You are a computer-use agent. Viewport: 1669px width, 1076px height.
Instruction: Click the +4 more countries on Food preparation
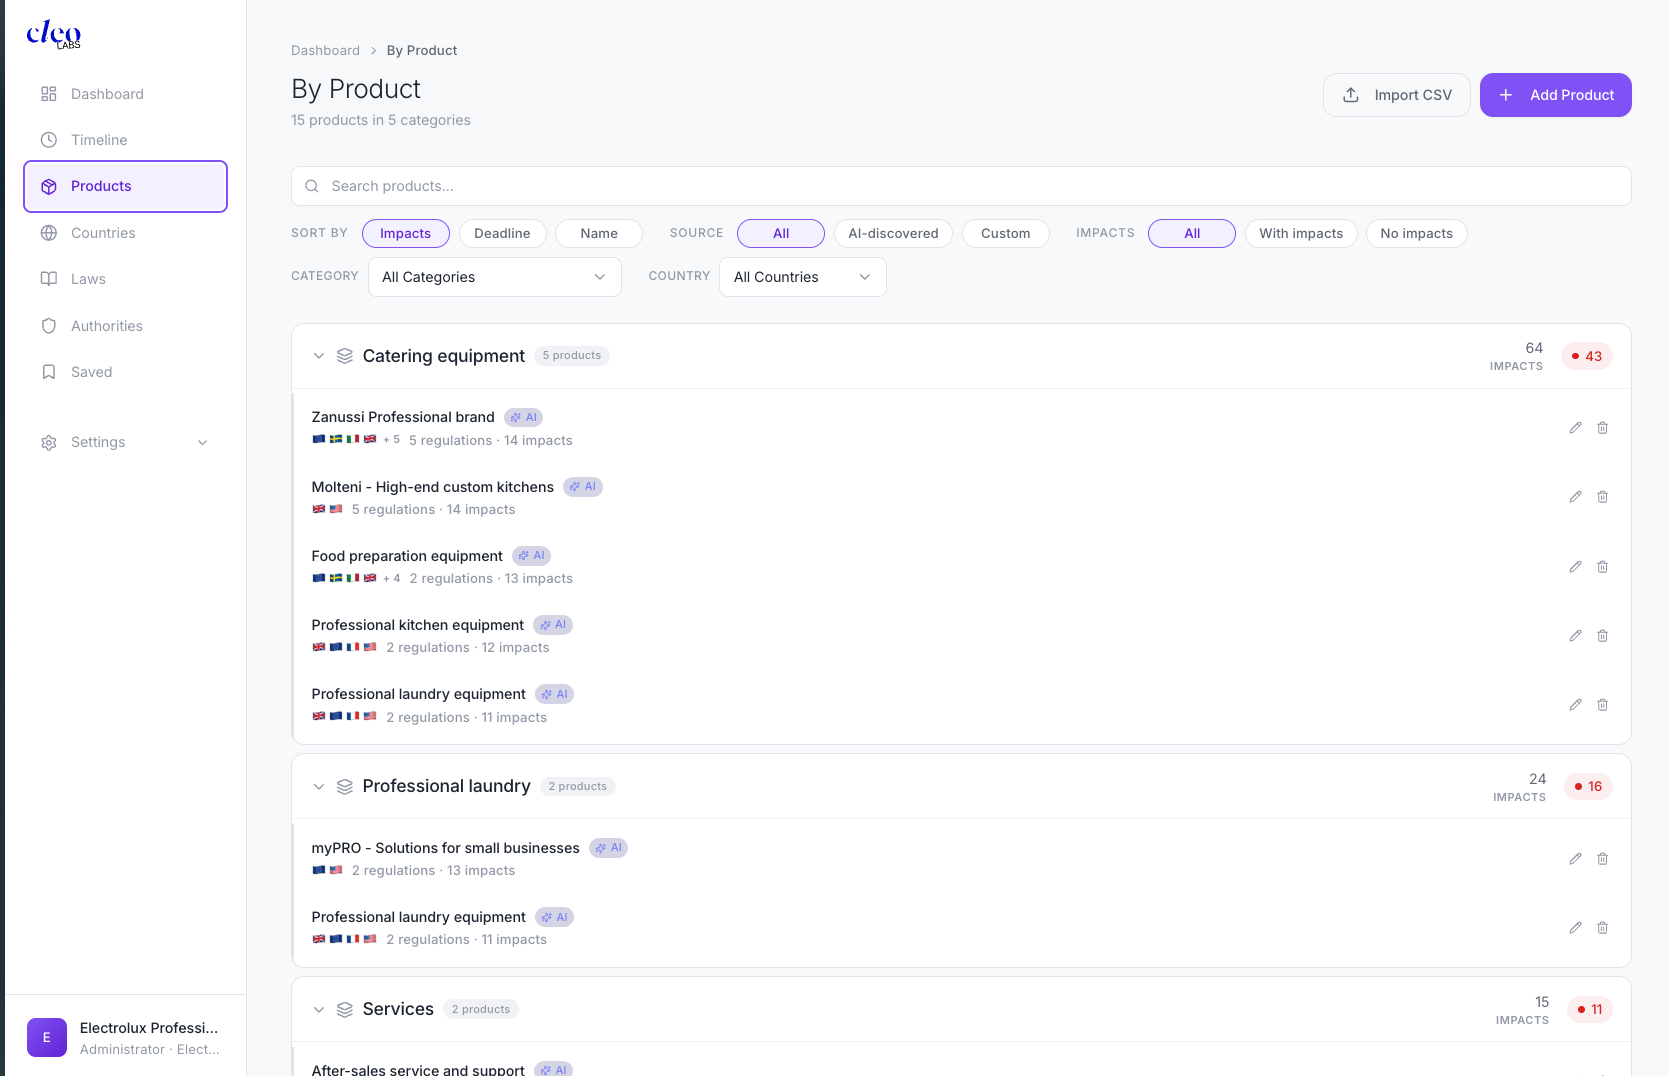[391, 579]
